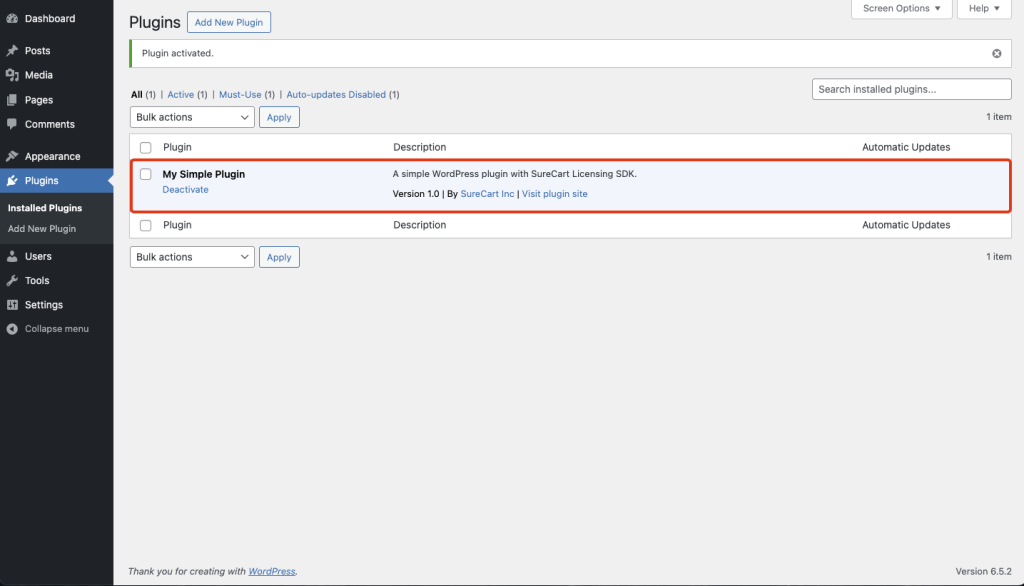This screenshot has width=1024, height=586.
Task: Open the top Bulk actions dropdown
Action: point(192,117)
